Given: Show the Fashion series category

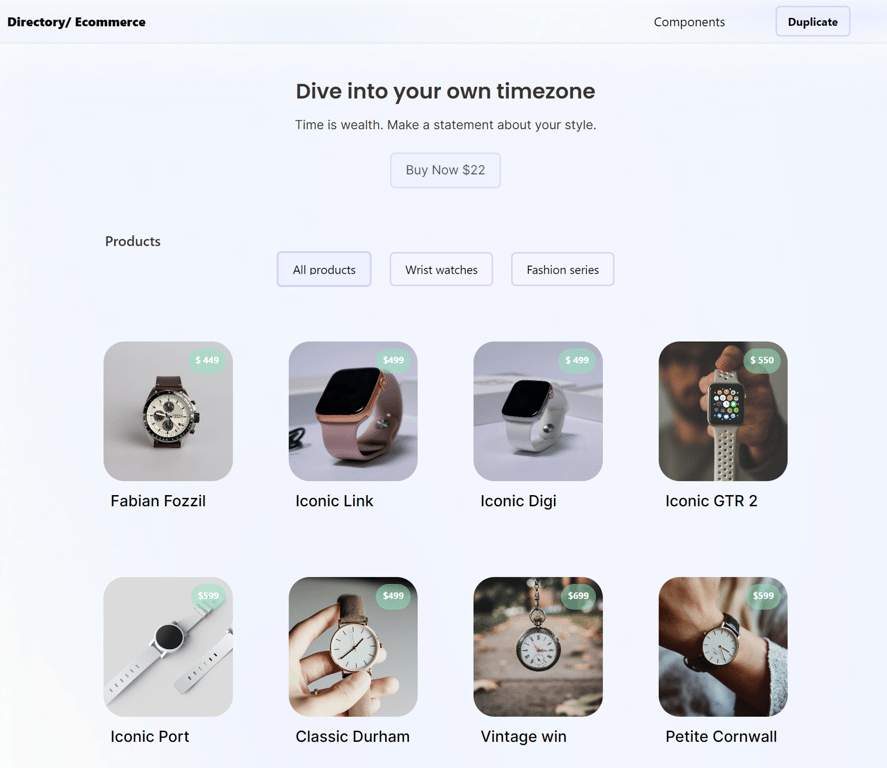Looking at the screenshot, I should coord(563,269).
